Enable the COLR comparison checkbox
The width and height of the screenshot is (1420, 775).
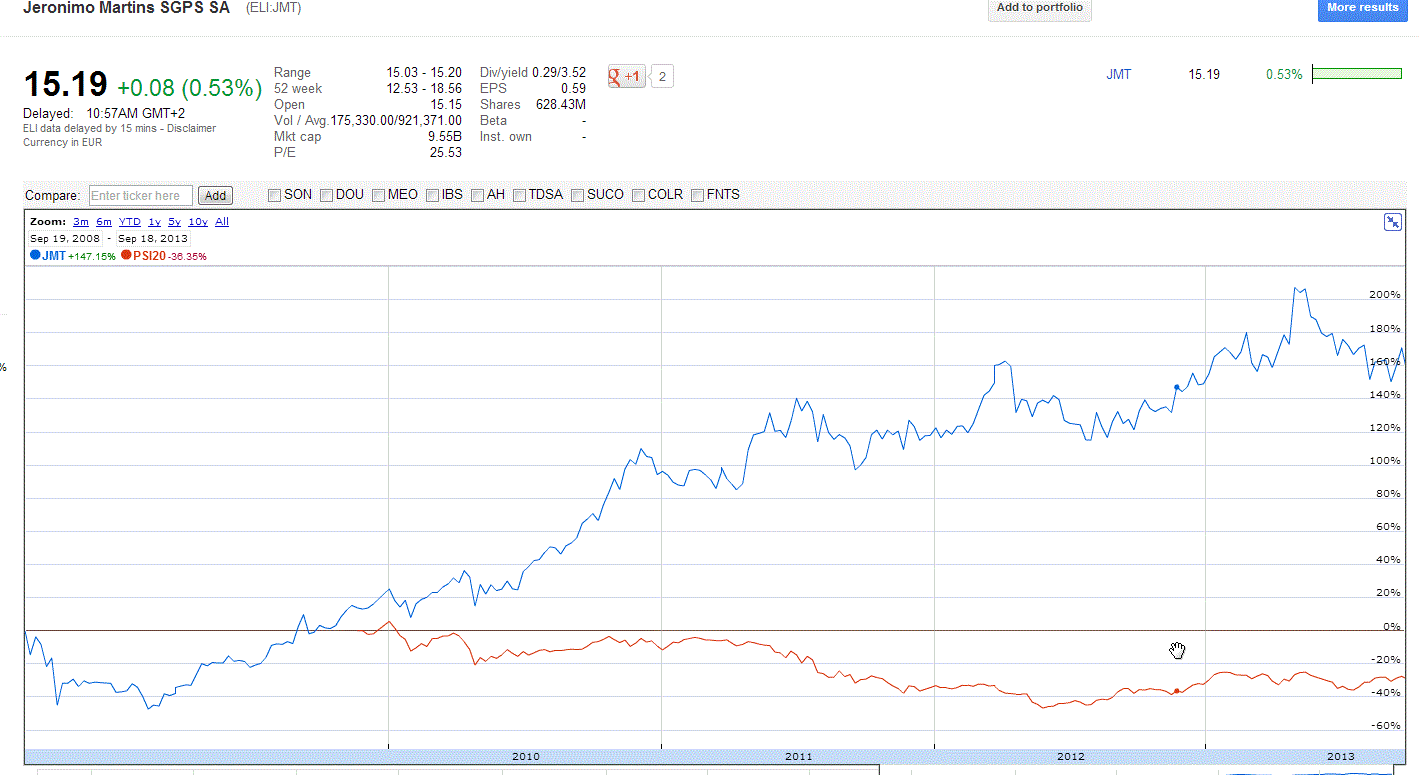point(639,195)
